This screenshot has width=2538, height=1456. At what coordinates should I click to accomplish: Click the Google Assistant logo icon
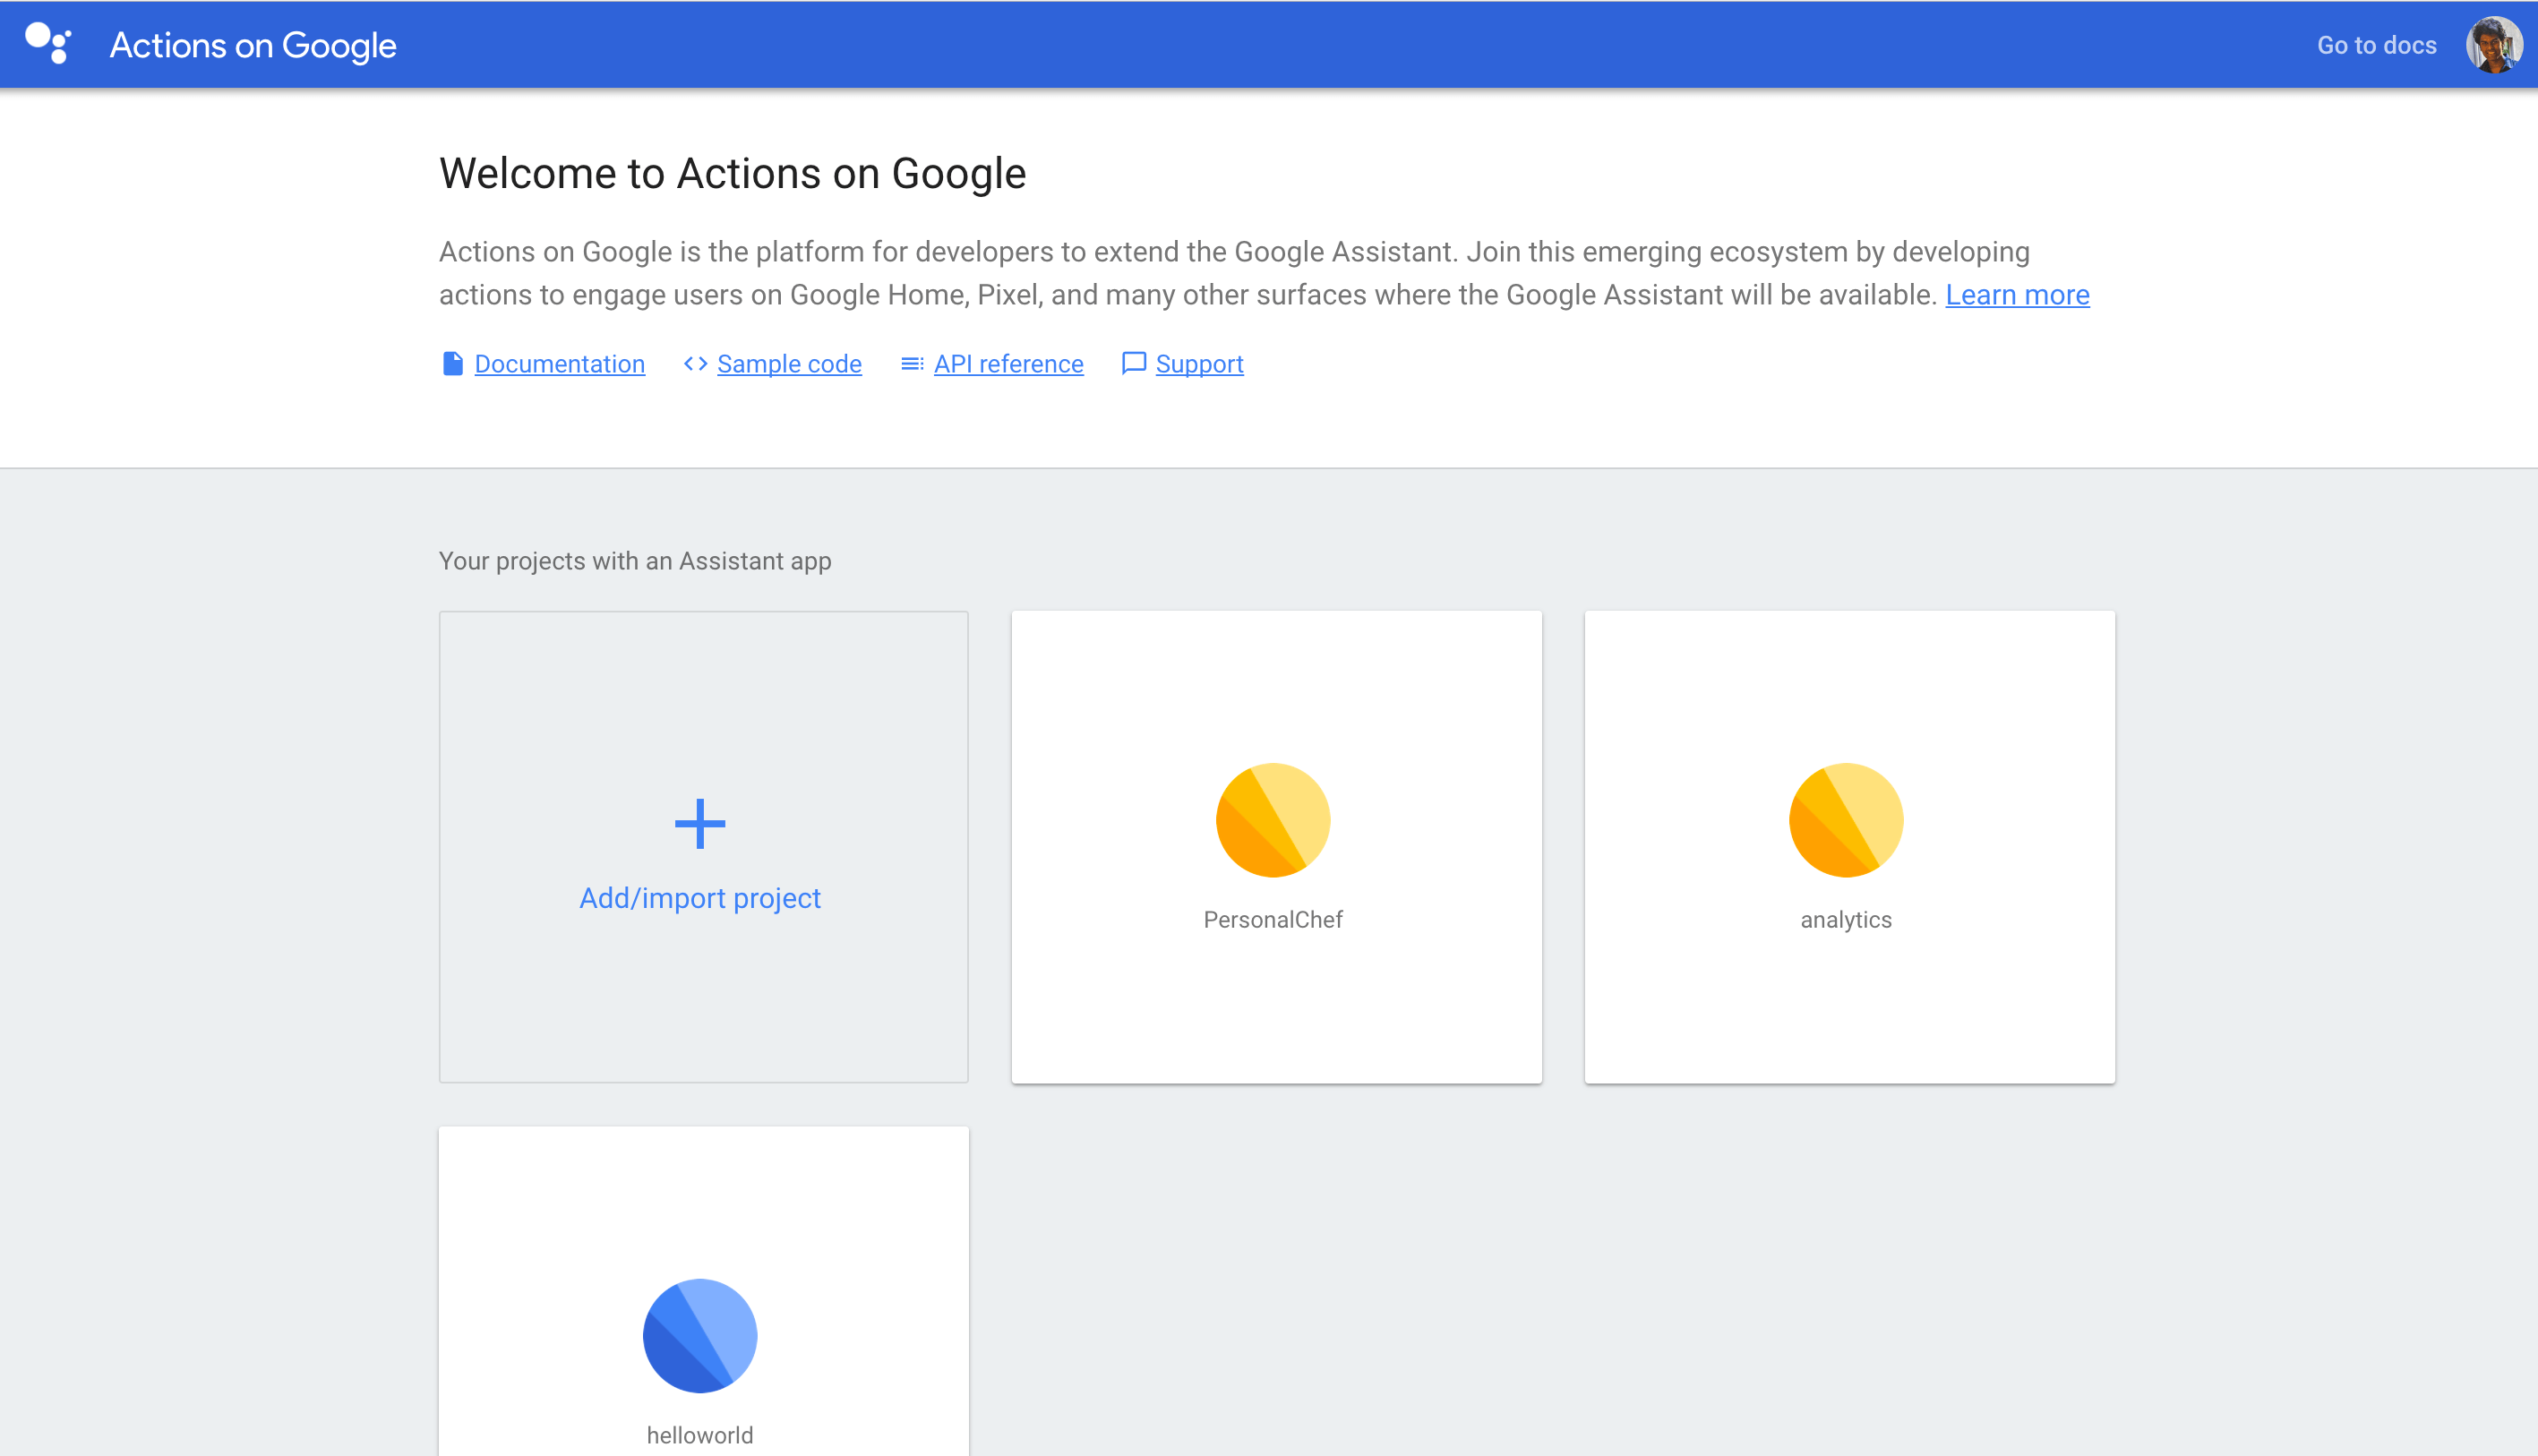coord(48,44)
